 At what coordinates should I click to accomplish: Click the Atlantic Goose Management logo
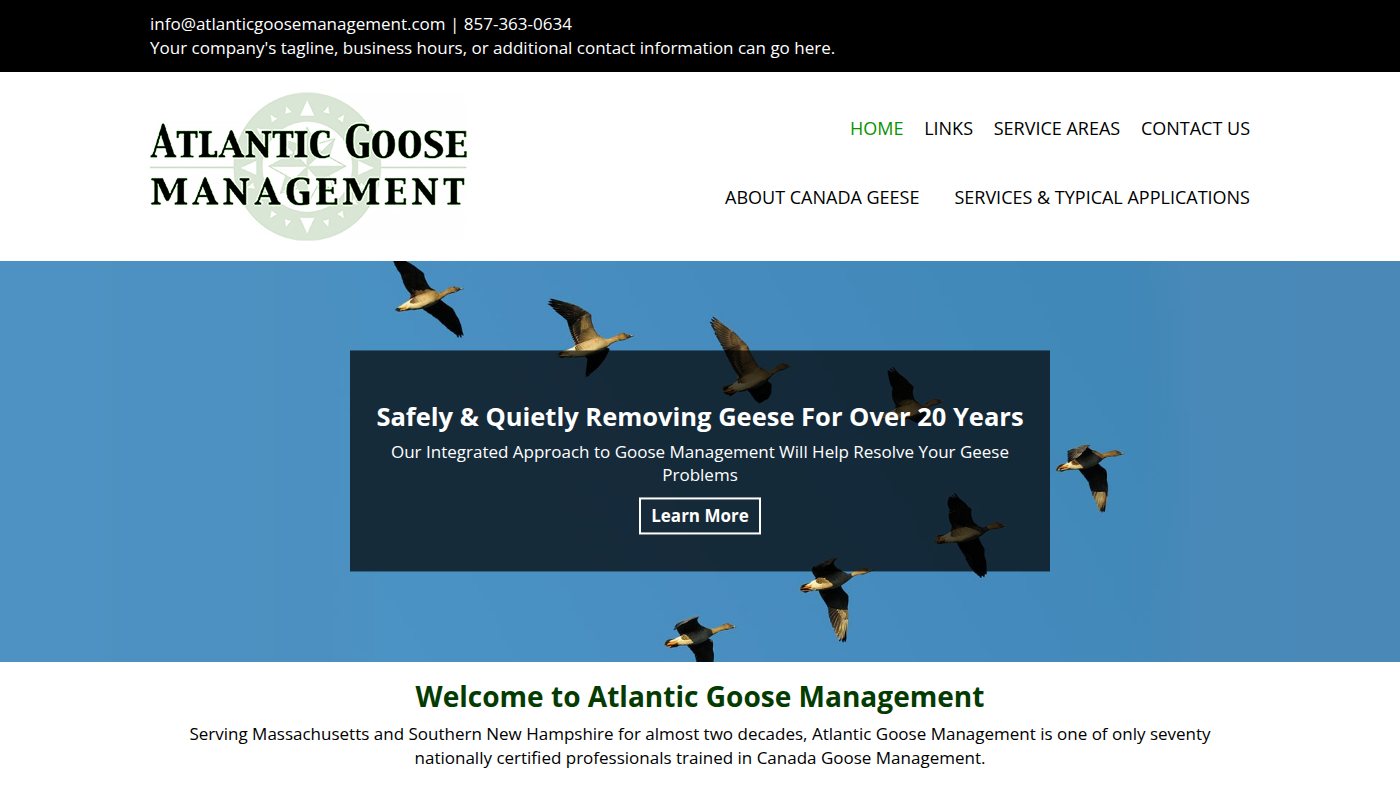pos(308,166)
